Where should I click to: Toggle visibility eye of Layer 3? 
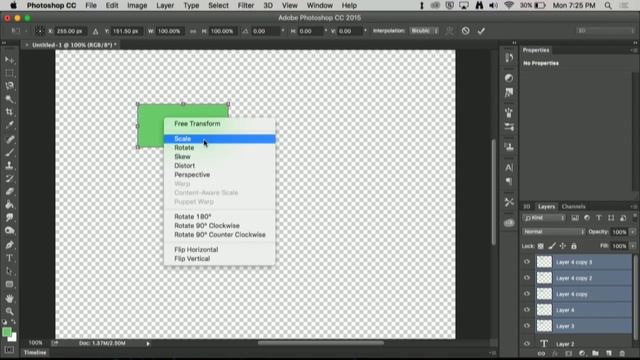coord(527,326)
